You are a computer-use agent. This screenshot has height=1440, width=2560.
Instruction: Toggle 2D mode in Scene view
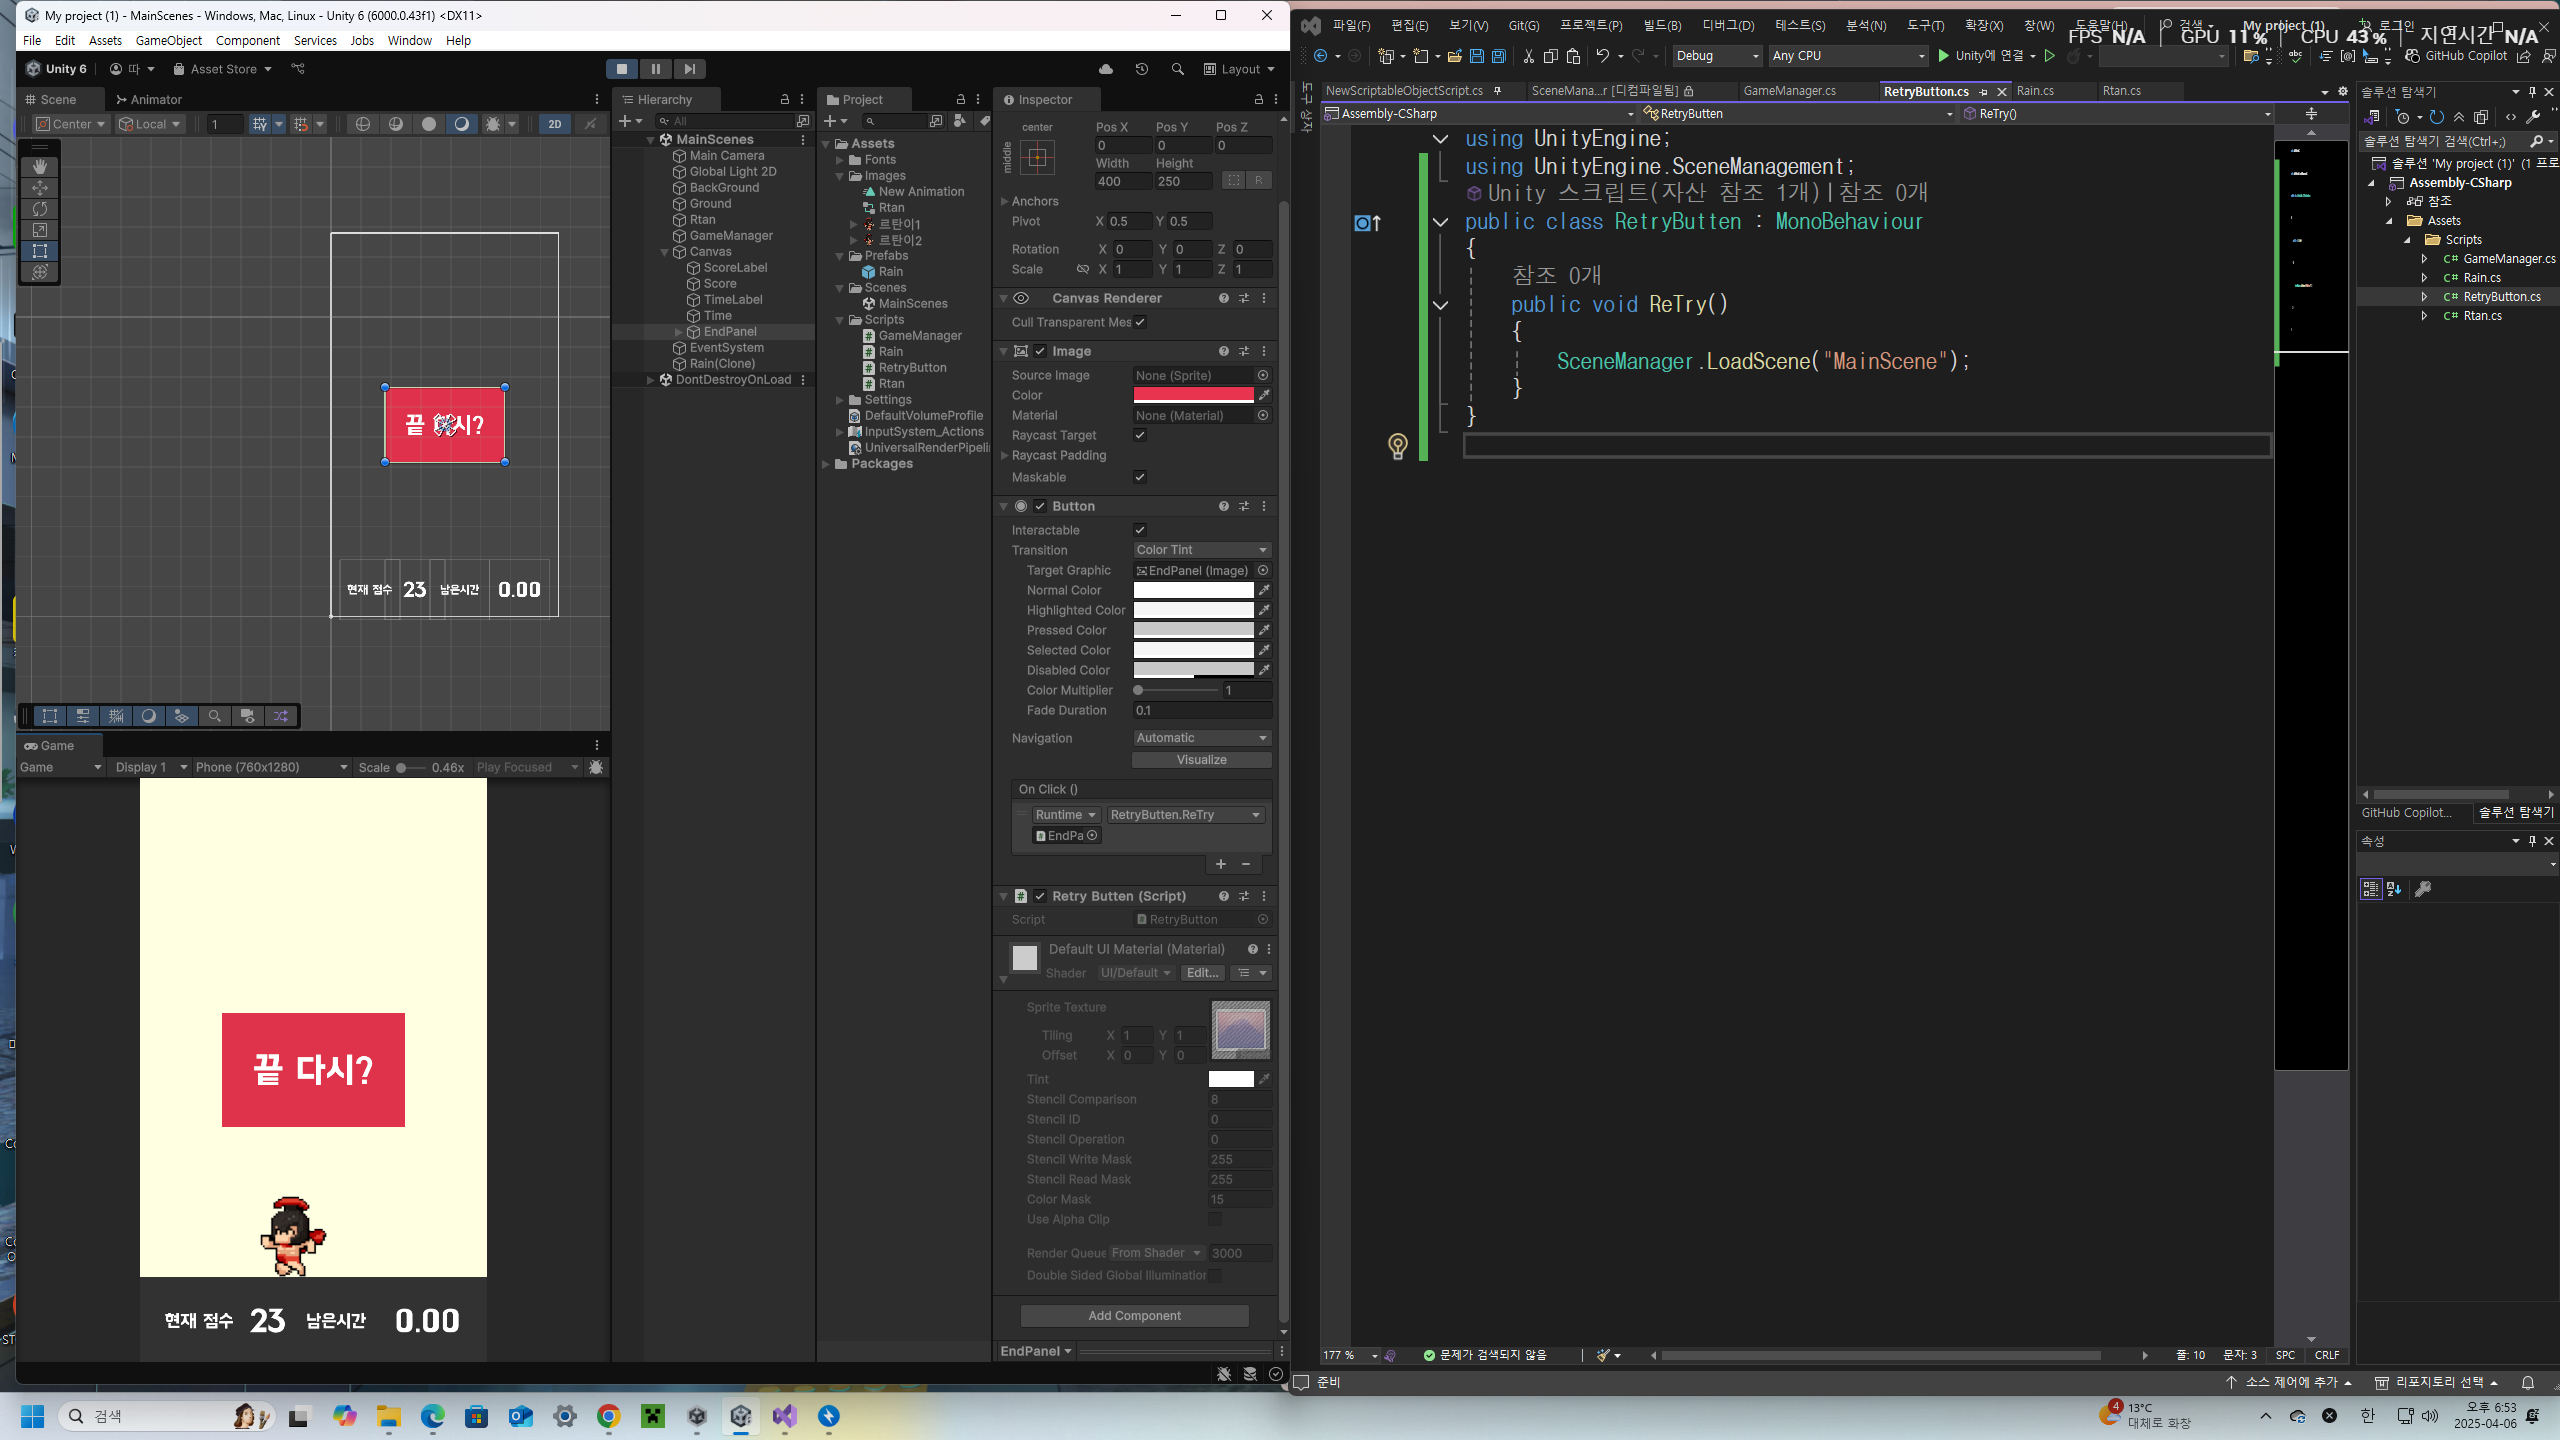pyautogui.click(x=555, y=124)
